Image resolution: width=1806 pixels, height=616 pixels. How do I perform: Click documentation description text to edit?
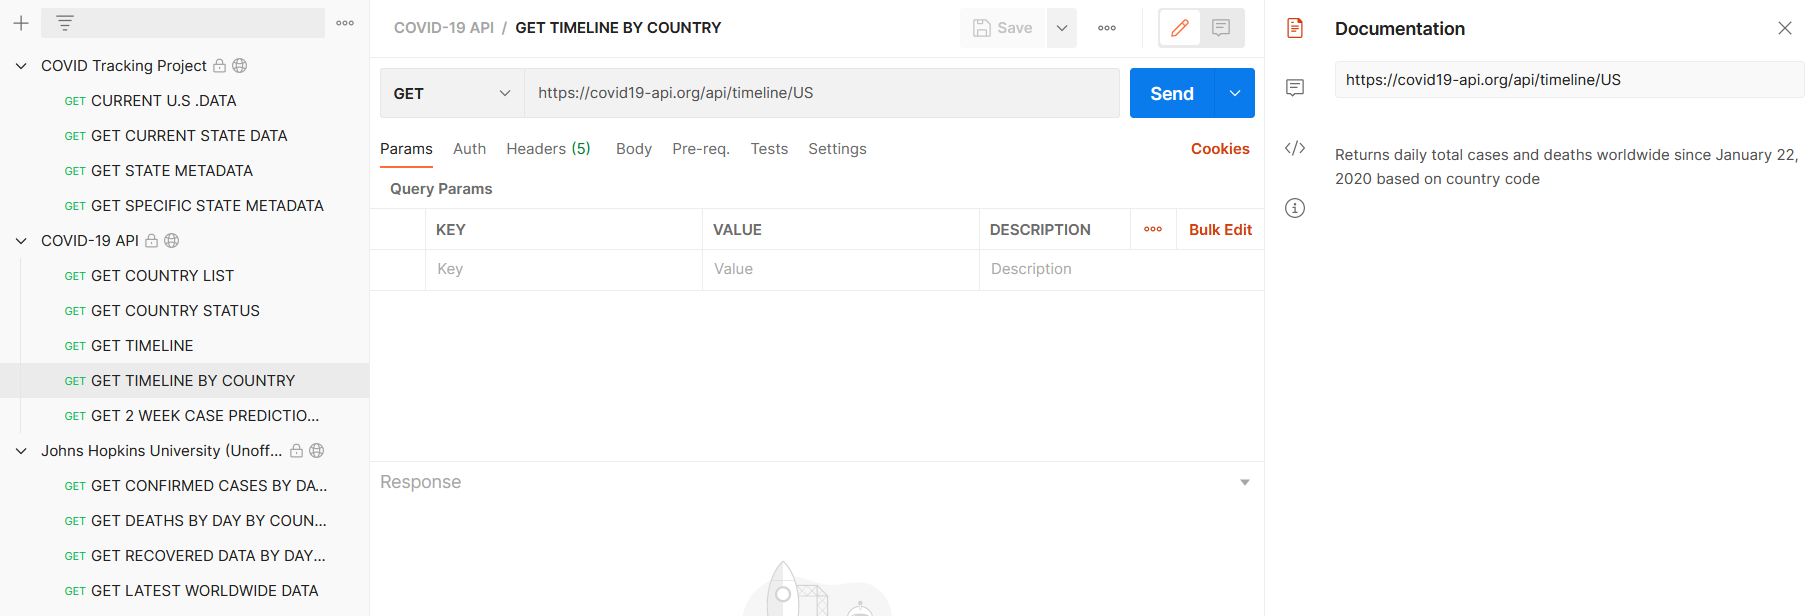[1566, 167]
